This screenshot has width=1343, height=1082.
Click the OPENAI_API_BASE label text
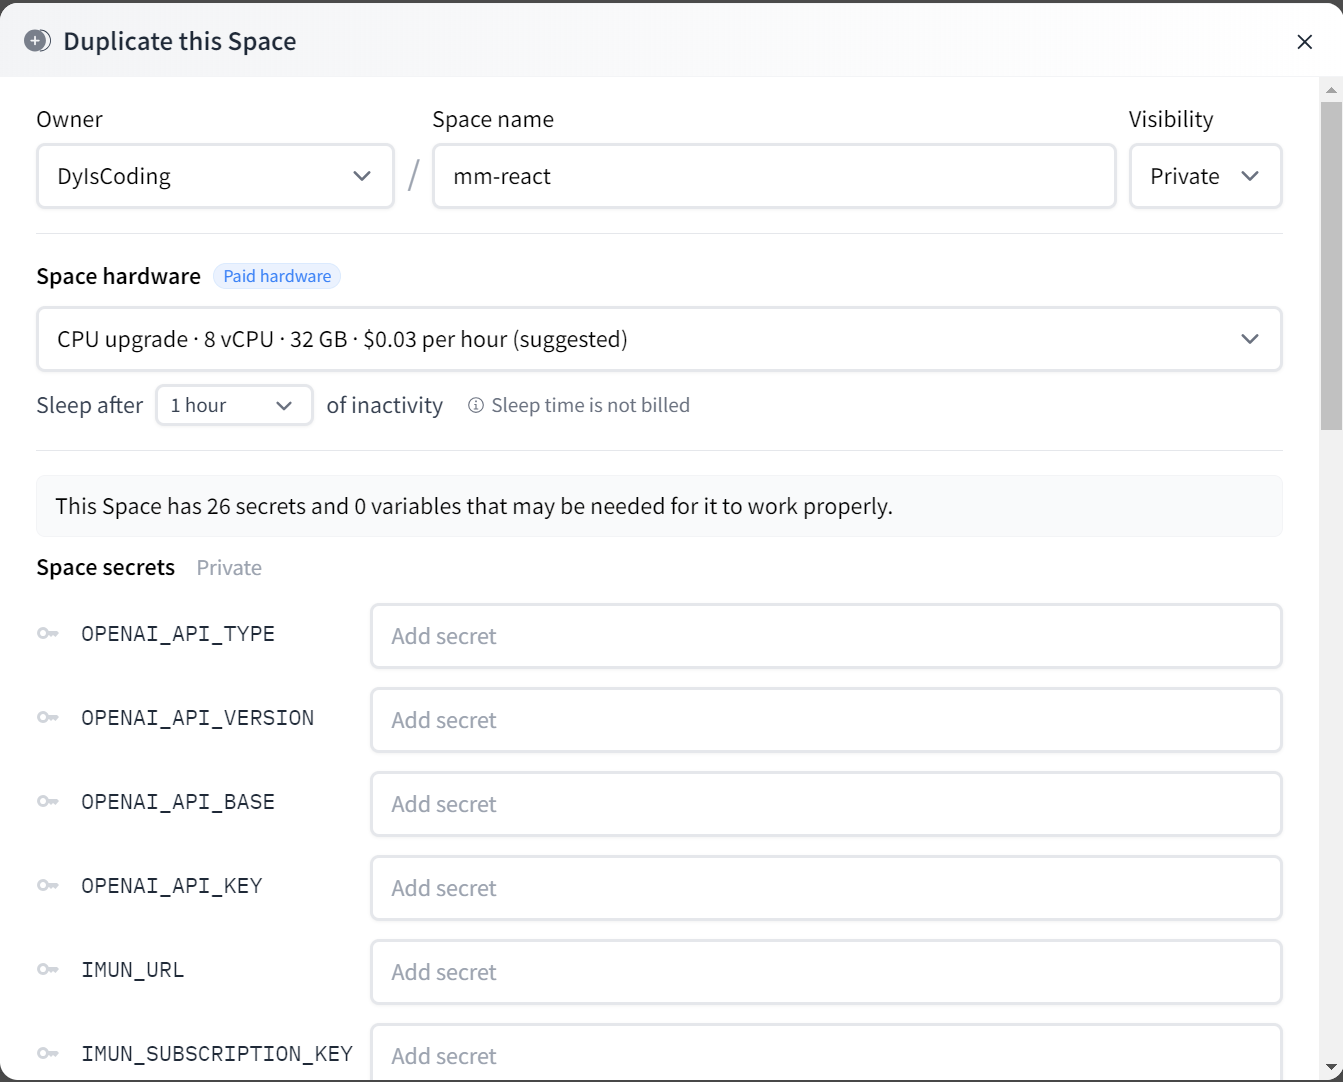click(178, 802)
